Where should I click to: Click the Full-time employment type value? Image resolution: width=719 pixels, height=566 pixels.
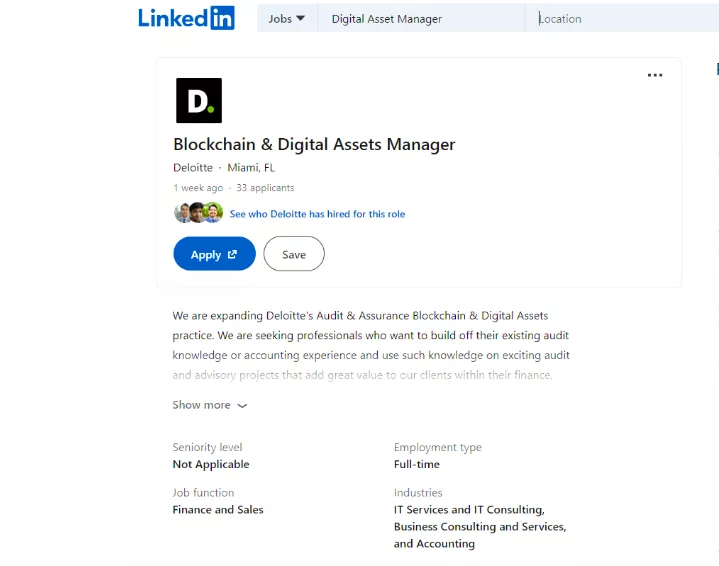pos(417,464)
